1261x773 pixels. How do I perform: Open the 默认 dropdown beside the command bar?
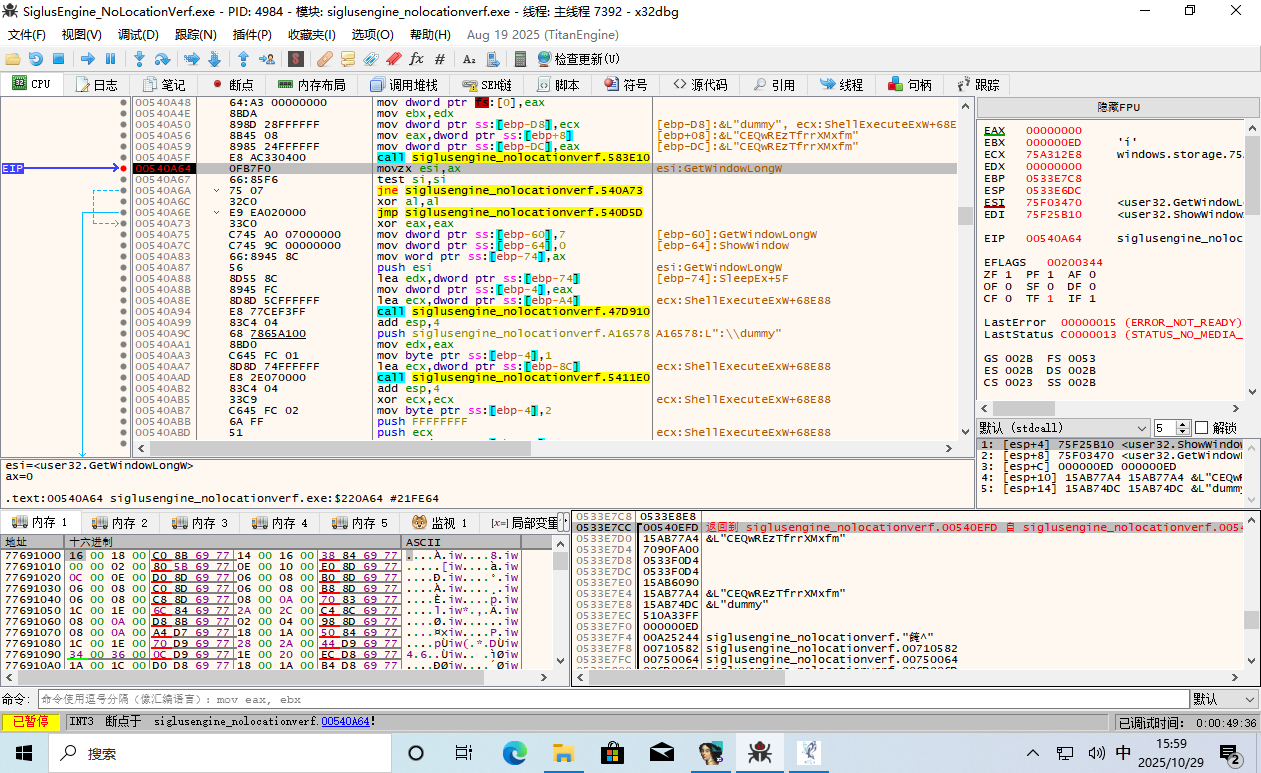coord(1224,699)
